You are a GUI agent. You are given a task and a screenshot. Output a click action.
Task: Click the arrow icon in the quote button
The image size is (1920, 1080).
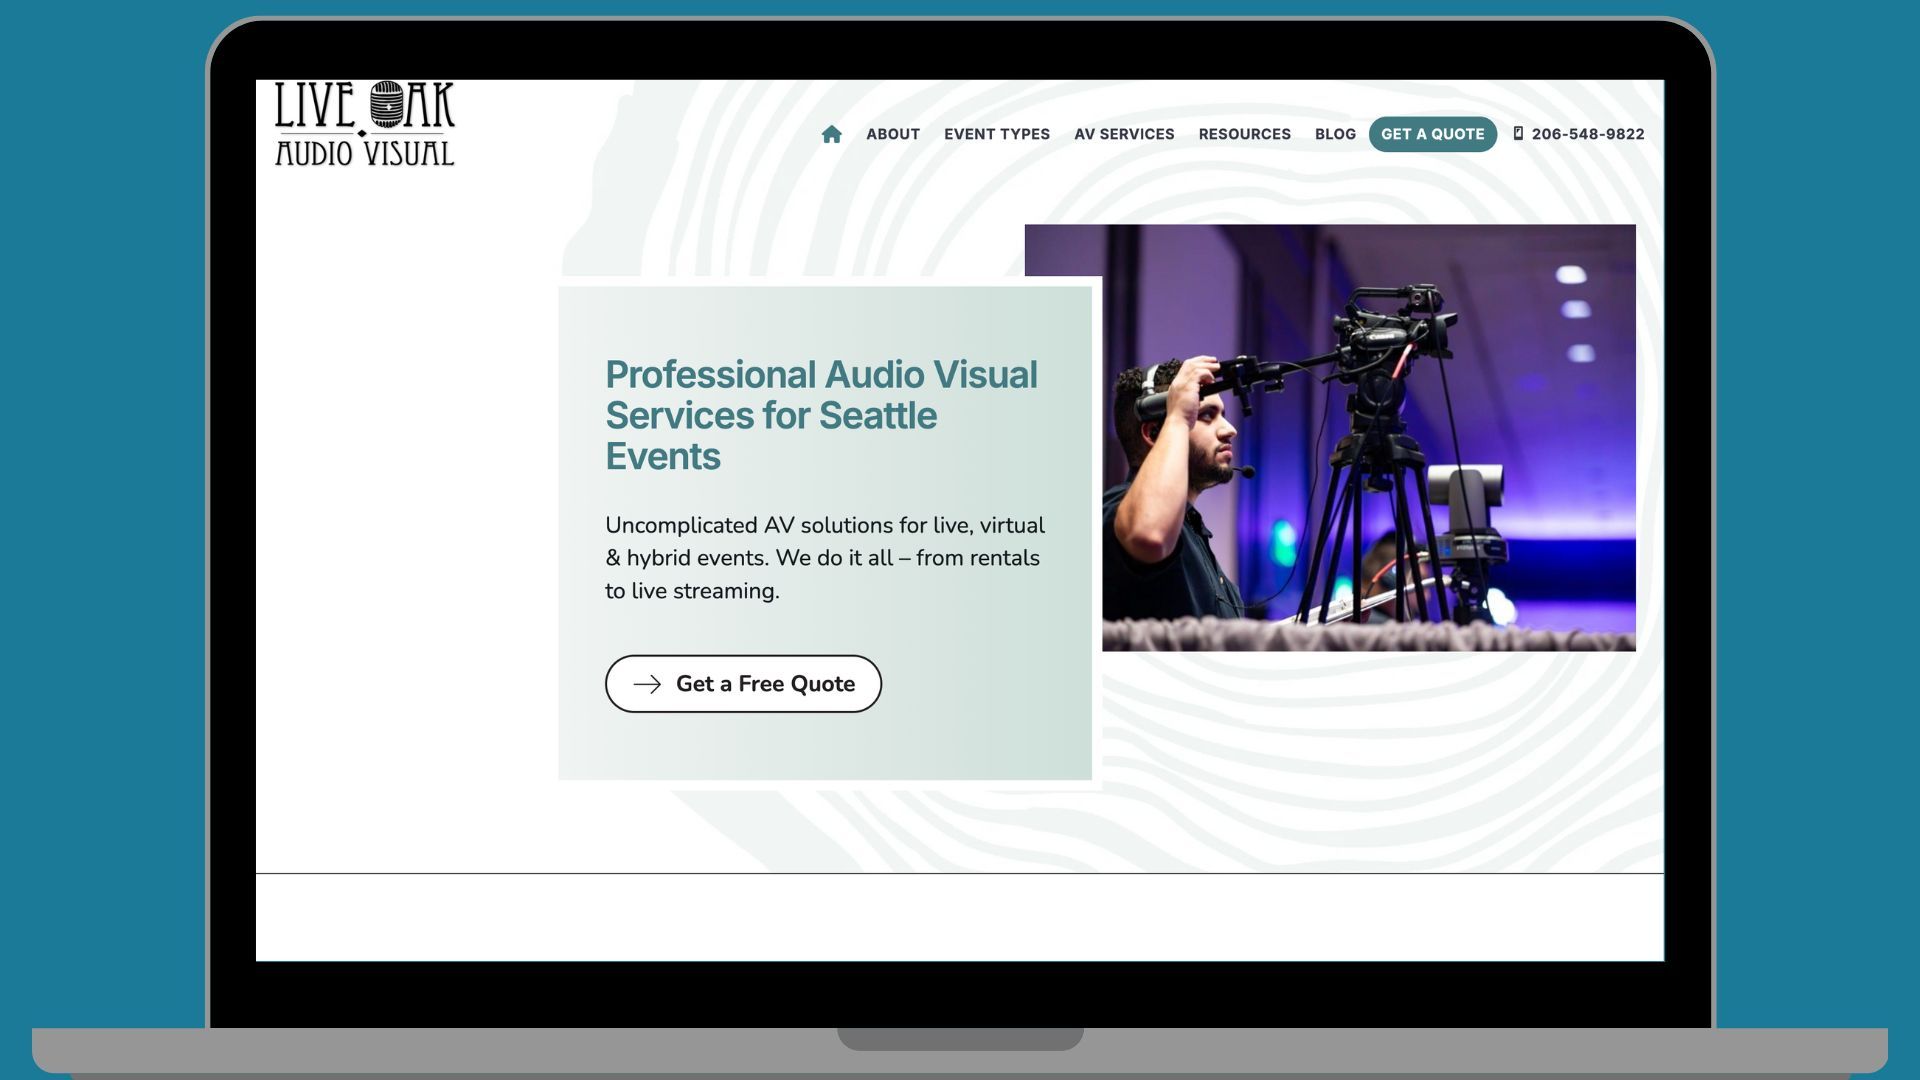(x=647, y=684)
